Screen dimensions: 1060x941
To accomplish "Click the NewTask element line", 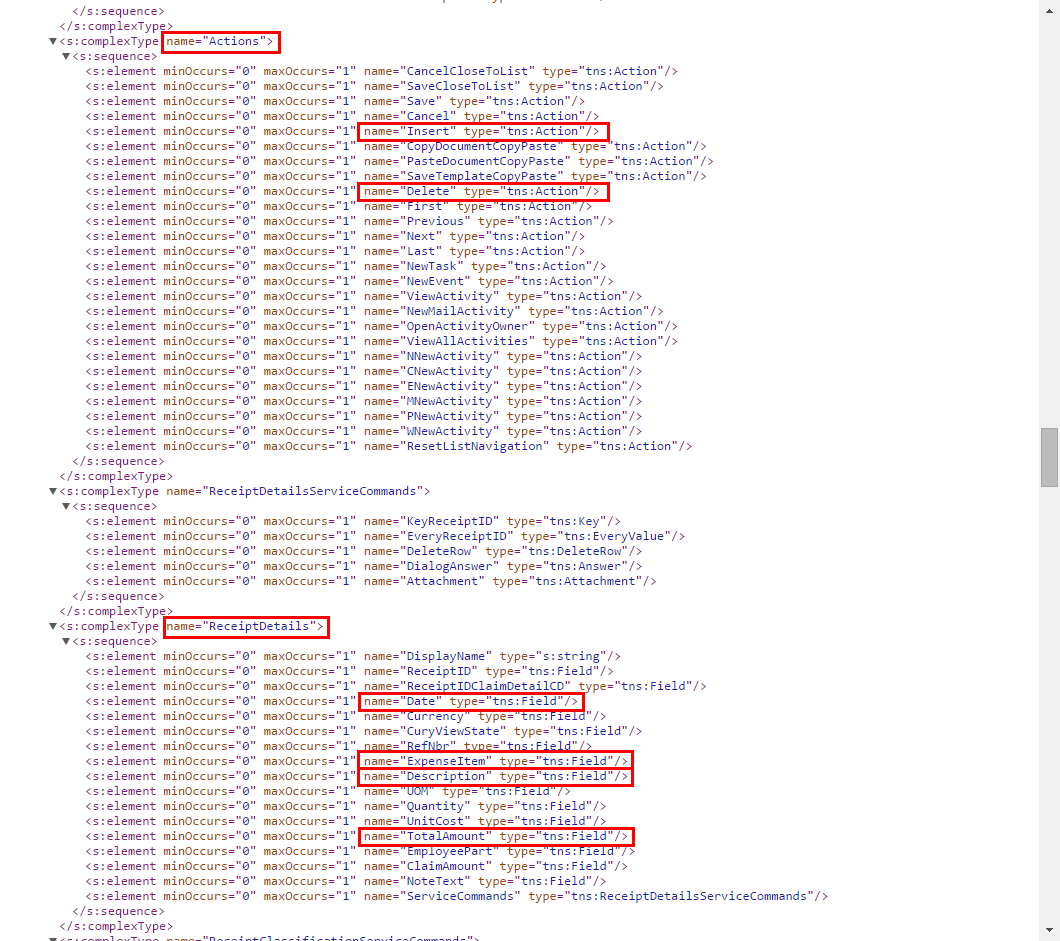I will click(x=346, y=266).
